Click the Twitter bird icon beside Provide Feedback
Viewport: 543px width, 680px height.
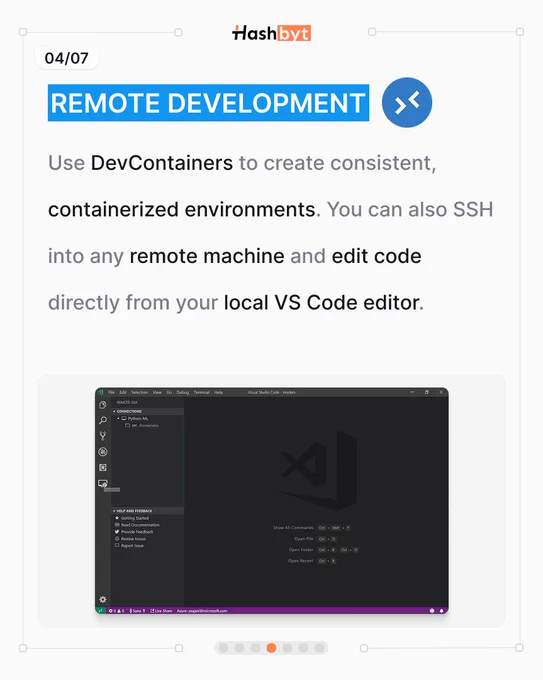117,532
